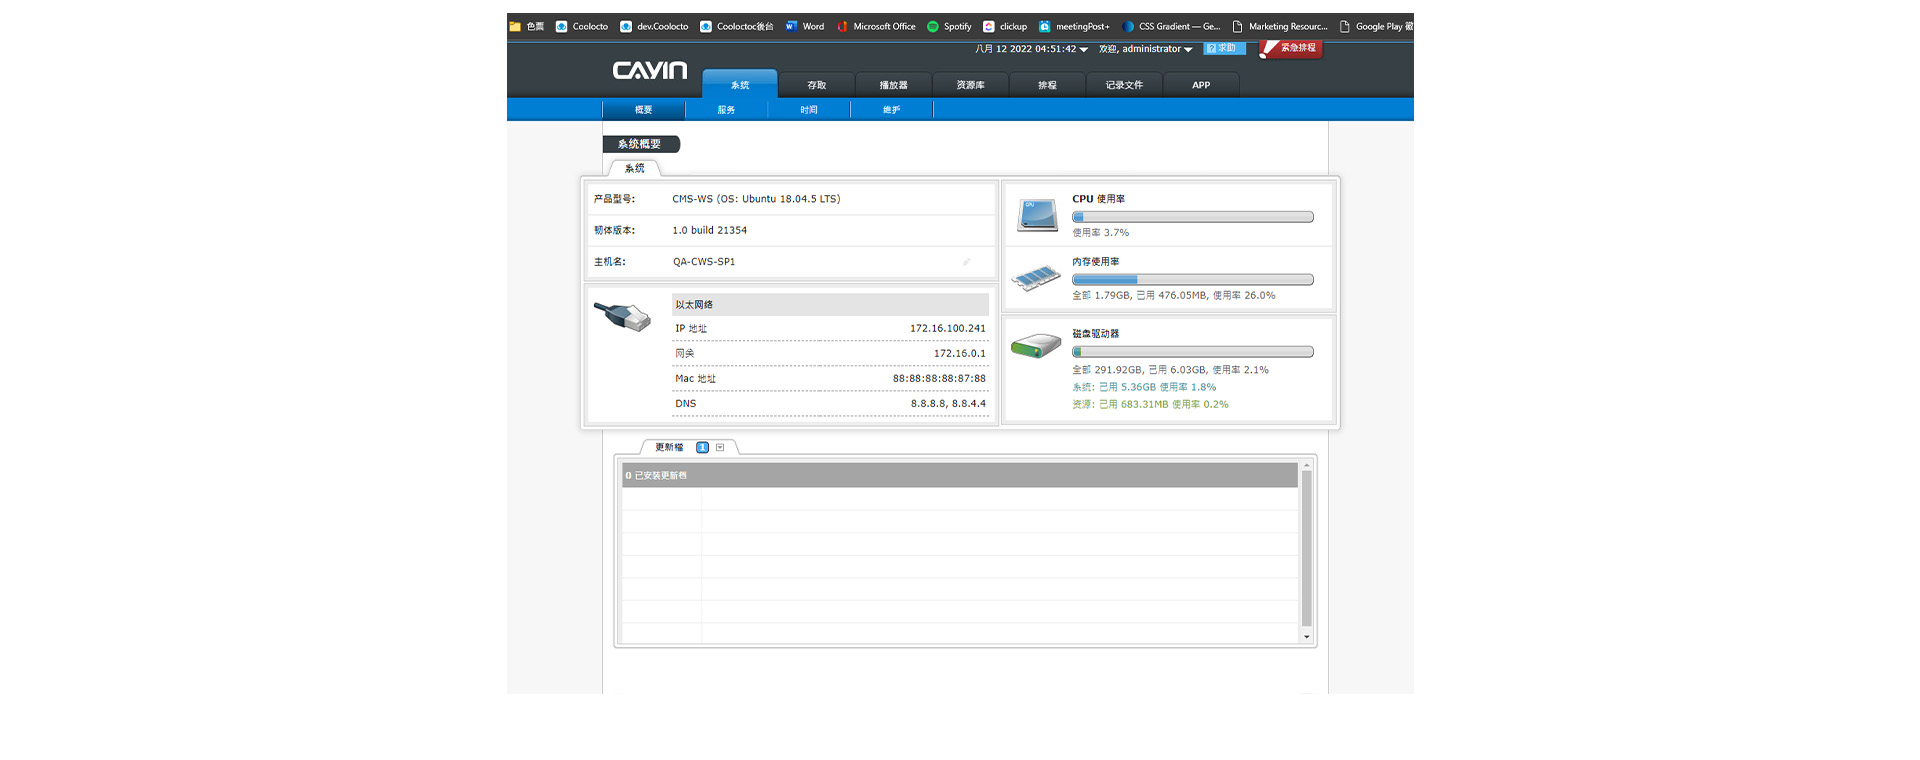Collapse the 更新檔 panel with minus icon

(x=720, y=447)
